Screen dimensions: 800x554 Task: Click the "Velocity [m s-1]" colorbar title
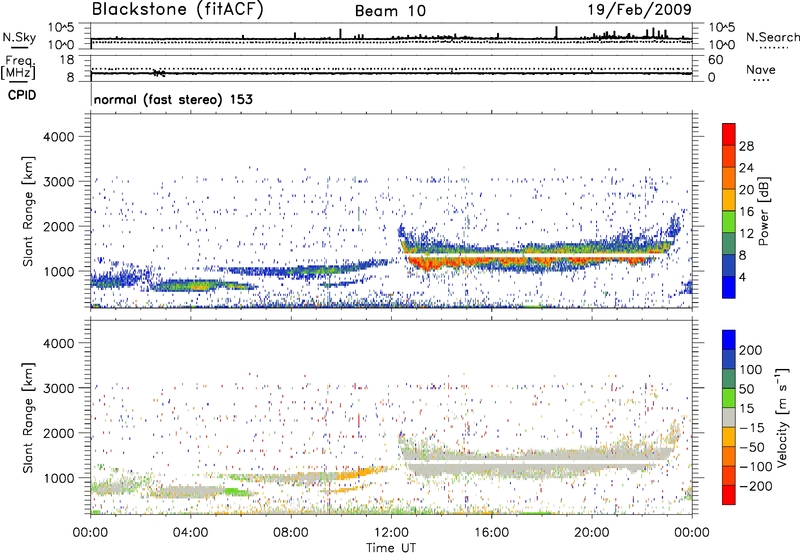click(x=782, y=417)
